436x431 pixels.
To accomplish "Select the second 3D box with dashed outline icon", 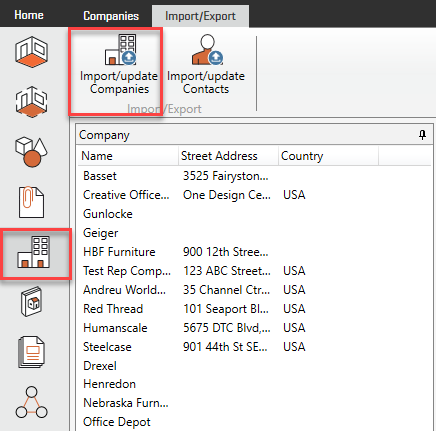I will click(x=31, y=102).
